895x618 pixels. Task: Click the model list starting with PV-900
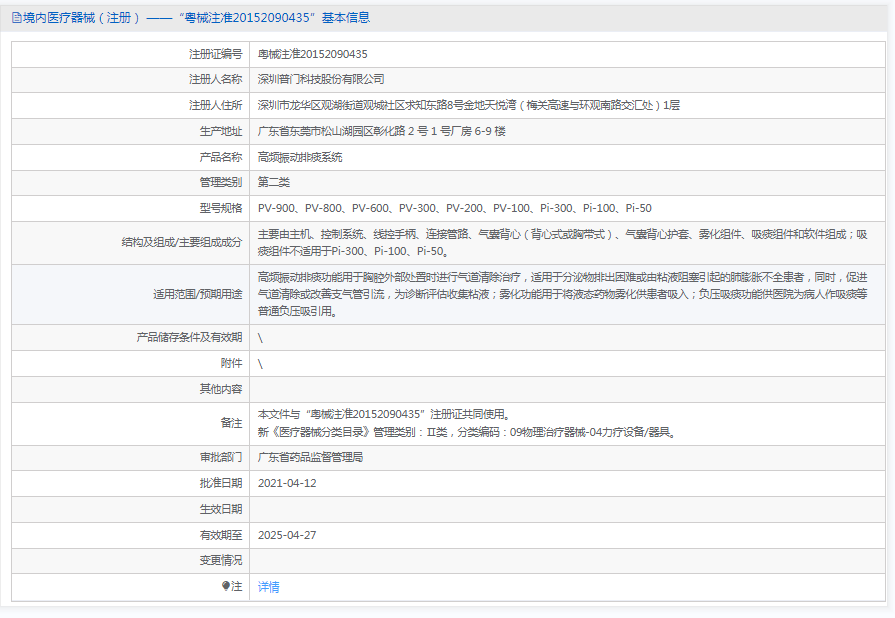point(454,208)
